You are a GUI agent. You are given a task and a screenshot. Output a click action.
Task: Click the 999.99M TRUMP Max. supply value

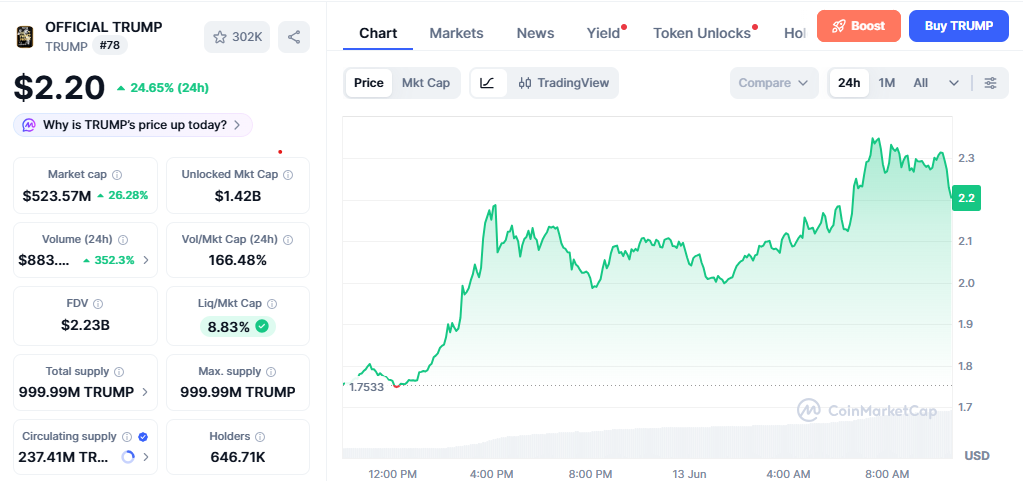click(x=237, y=392)
